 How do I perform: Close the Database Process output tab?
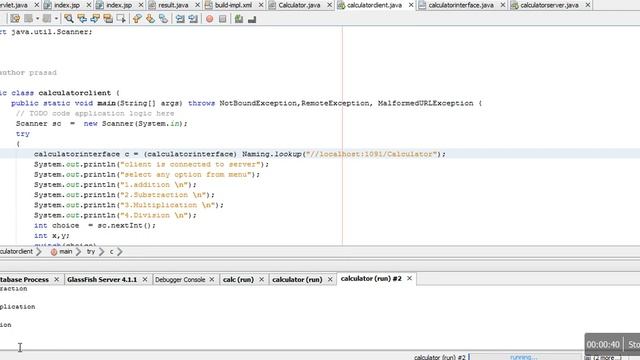[56, 280]
